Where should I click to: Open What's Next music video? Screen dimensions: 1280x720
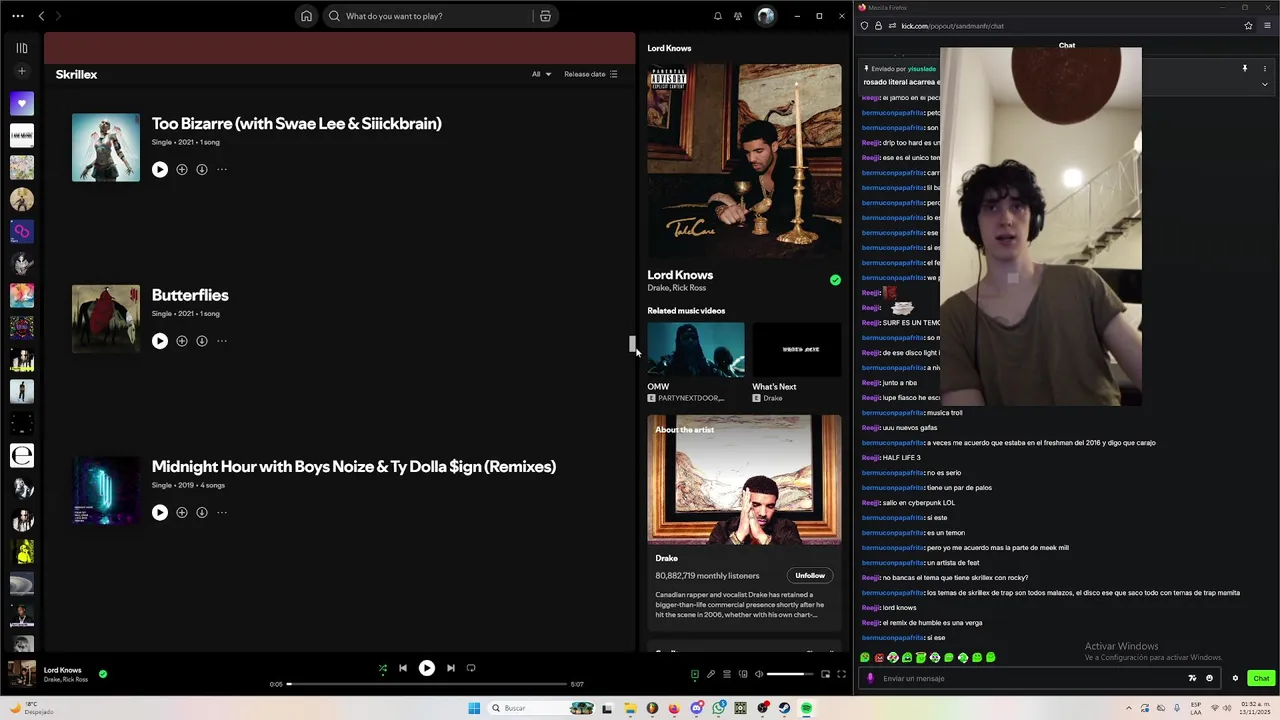click(797, 349)
